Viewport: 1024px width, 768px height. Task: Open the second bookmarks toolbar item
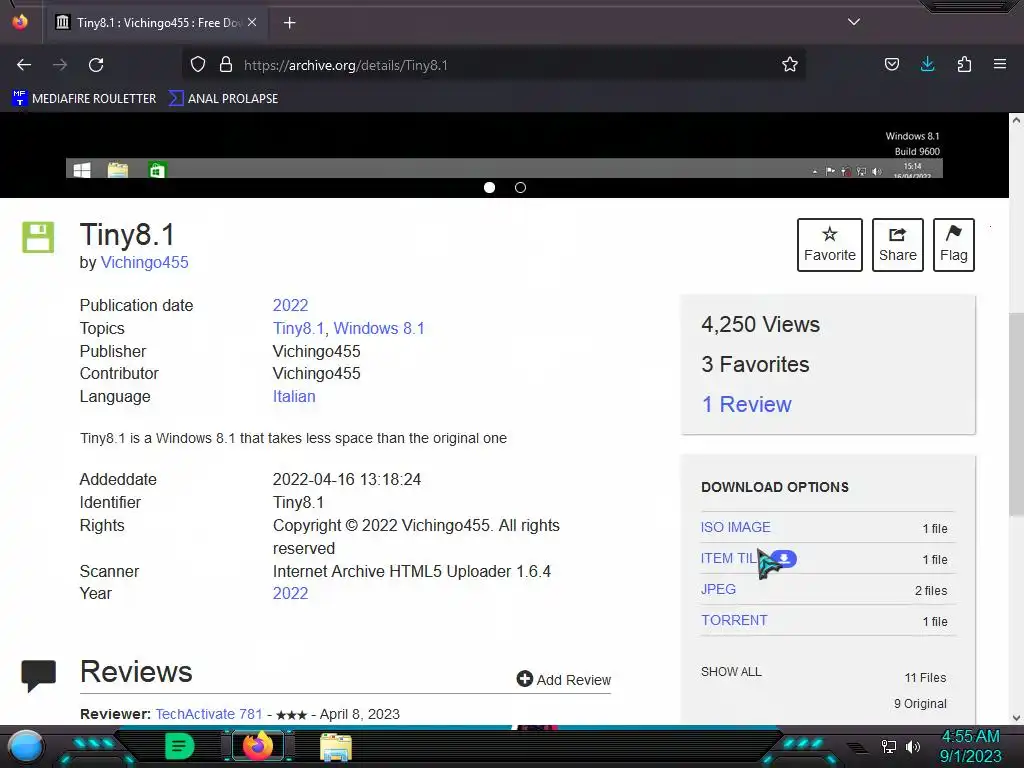pyautogui.click(x=223, y=99)
